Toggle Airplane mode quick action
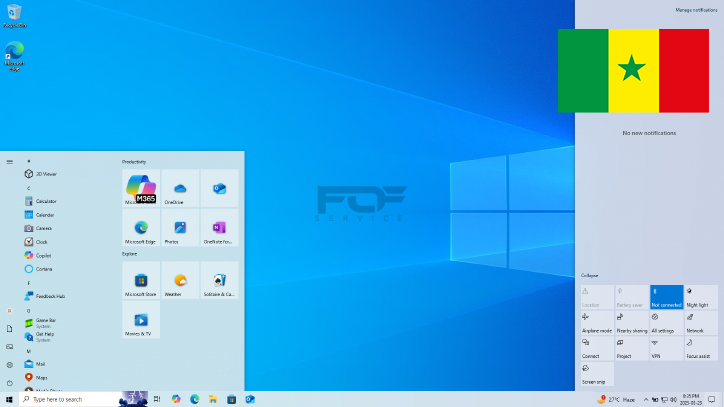The width and height of the screenshot is (724, 407). pos(597,322)
